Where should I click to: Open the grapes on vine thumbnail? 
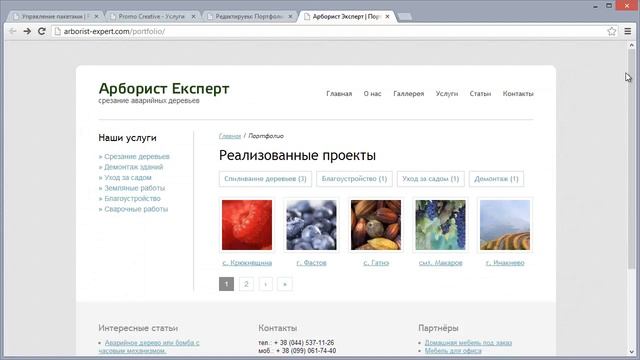pyautogui.click(x=440, y=225)
